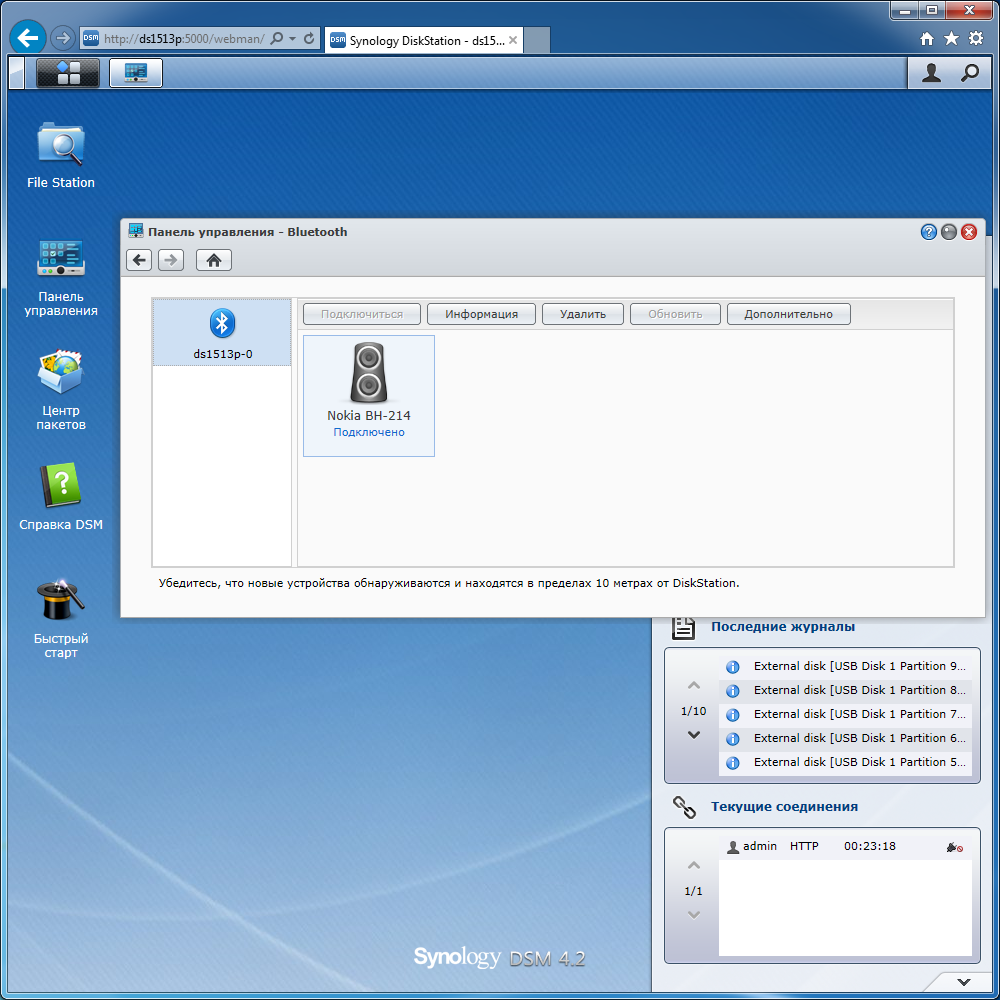Refresh the browser page

309,38
